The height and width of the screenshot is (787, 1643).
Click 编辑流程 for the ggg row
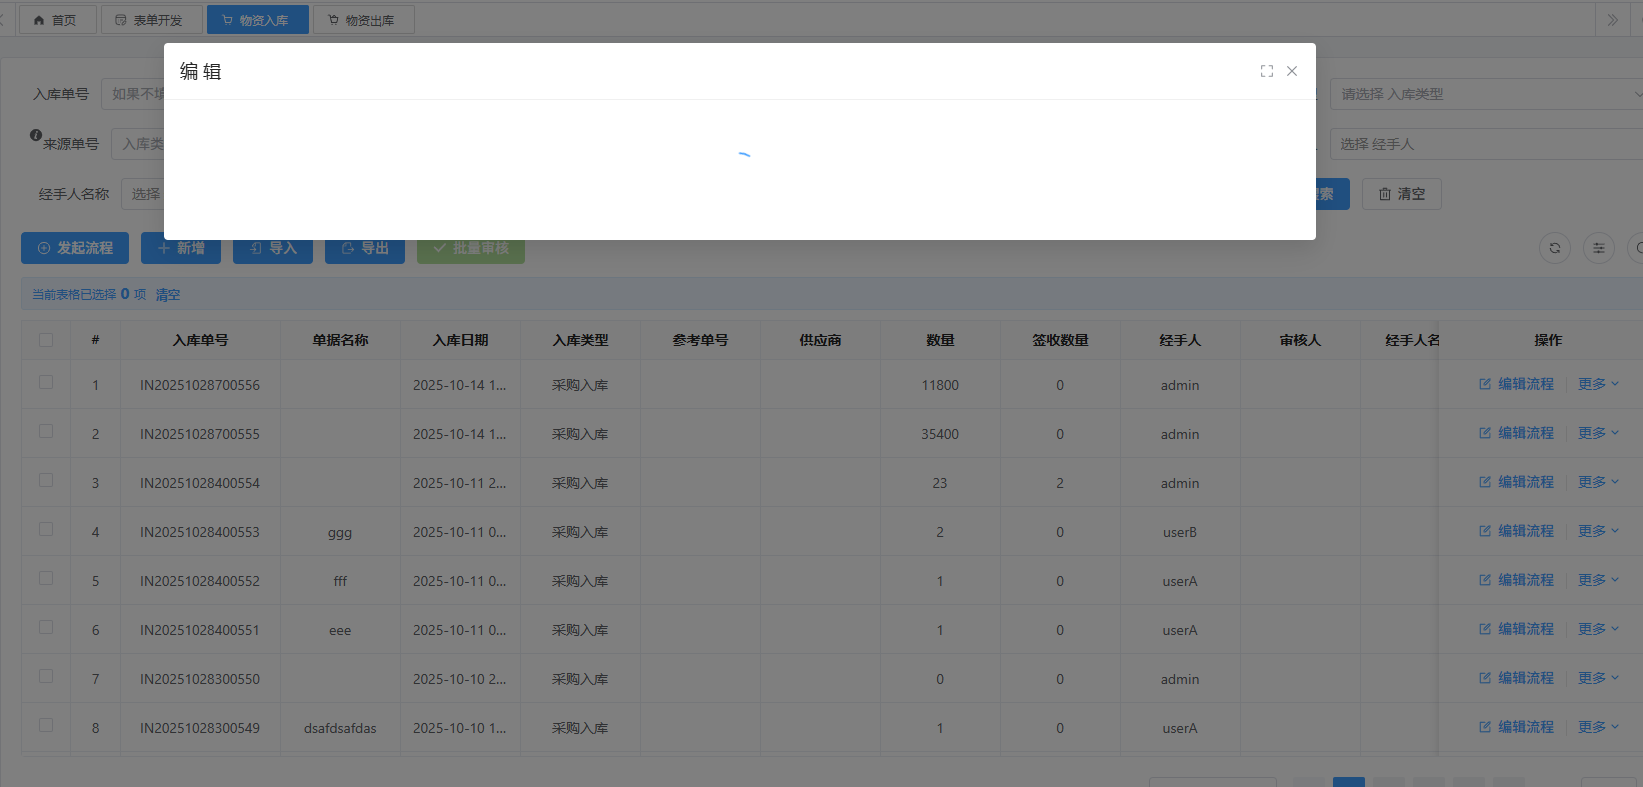(x=1516, y=531)
